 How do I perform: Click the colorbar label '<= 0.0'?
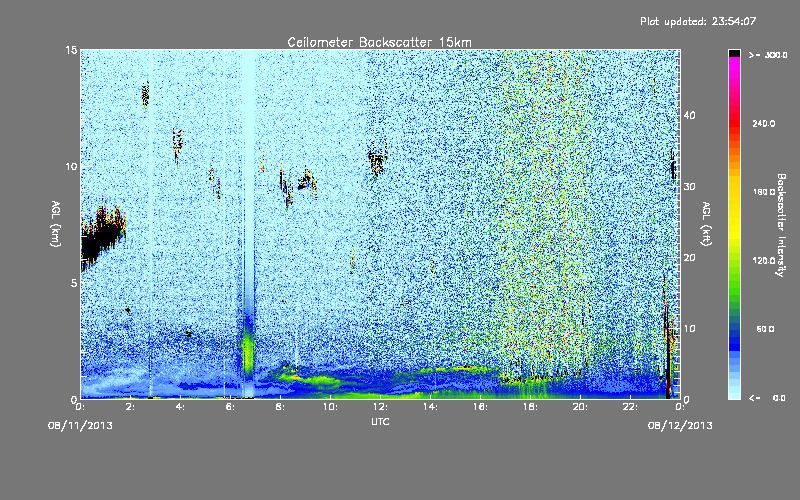click(767, 397)
